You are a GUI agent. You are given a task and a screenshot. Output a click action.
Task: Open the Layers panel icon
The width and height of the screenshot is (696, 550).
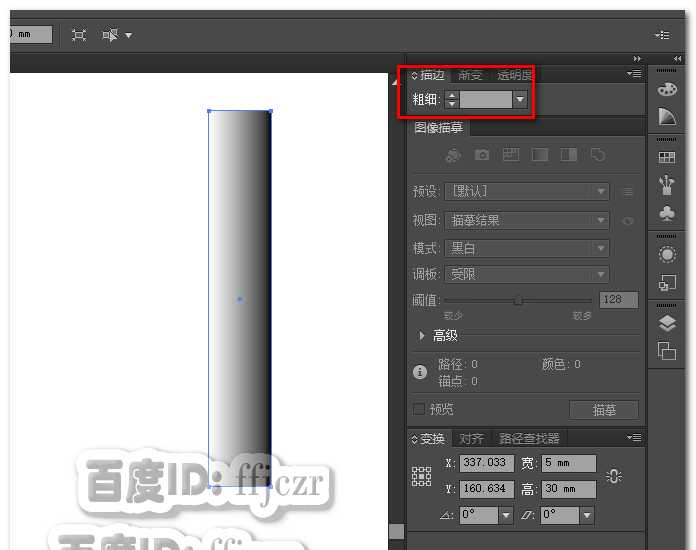667,323
